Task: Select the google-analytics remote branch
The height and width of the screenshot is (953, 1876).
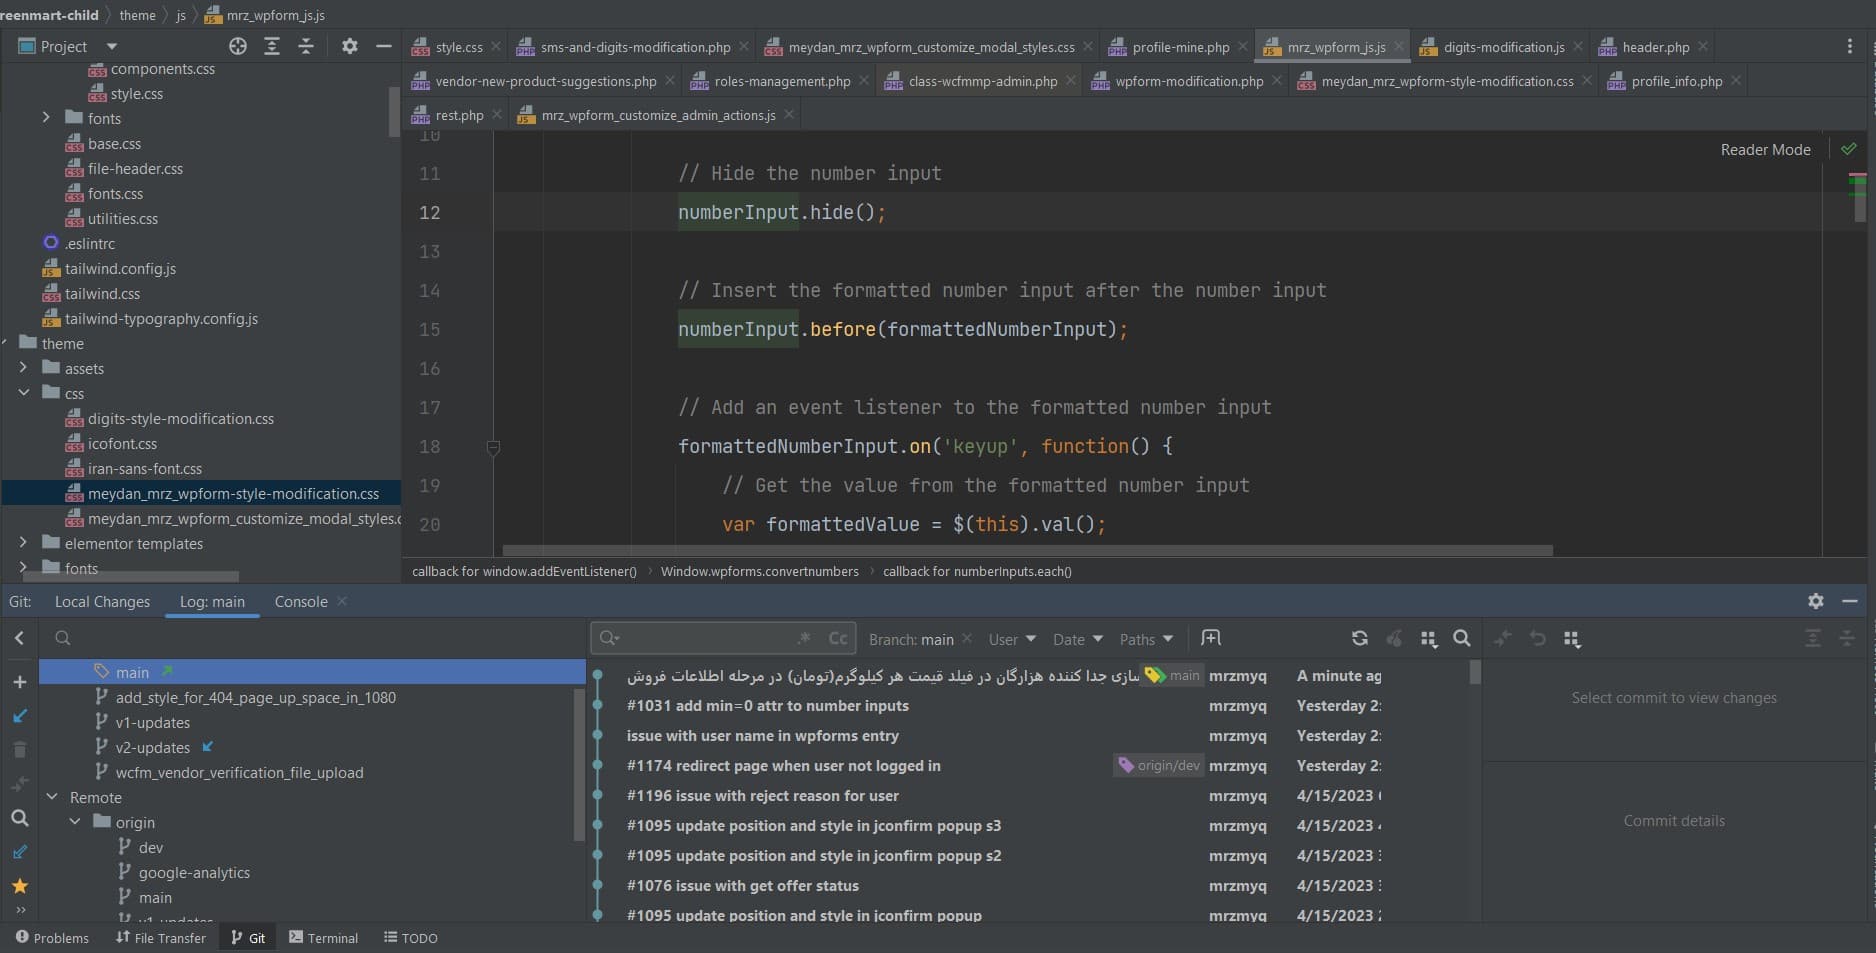Action: pos(194,872)
